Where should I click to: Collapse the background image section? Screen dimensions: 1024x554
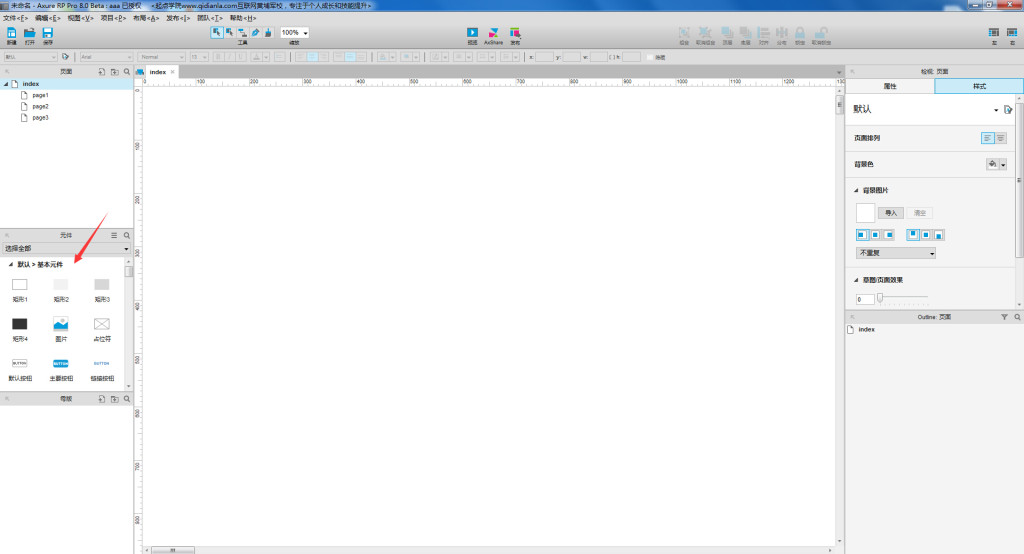click(x=856, y=191)
